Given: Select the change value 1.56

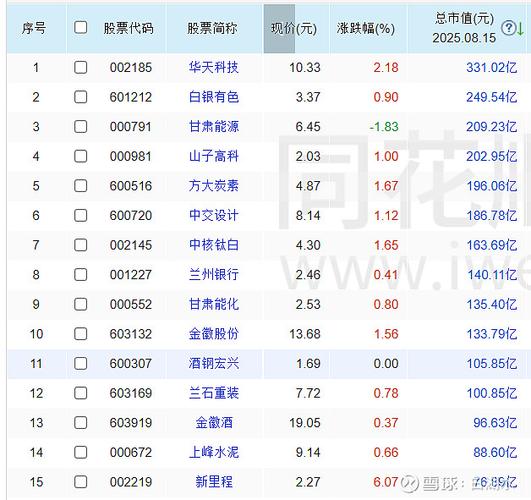Looking at the screenshot, I should pyautogui.click(x=386, y=334).
